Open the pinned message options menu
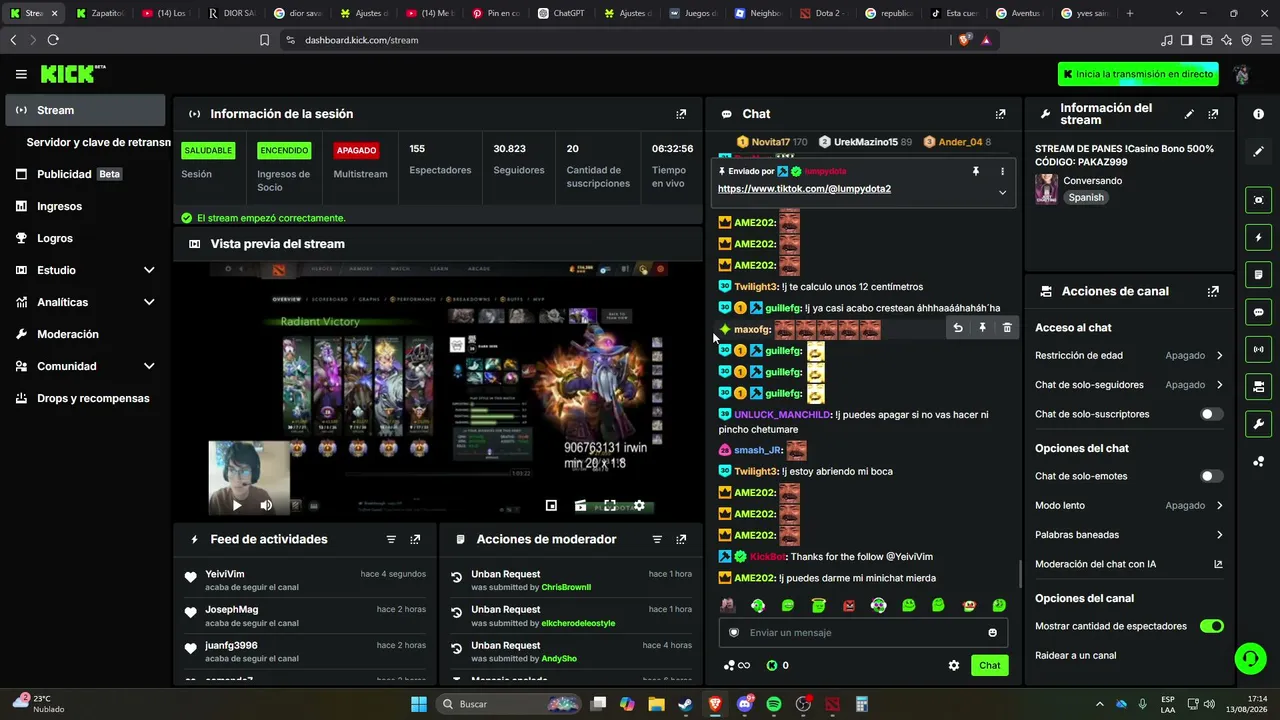Image resolution: width=1280 pixels, height=720 pixels. (1002, 171)
